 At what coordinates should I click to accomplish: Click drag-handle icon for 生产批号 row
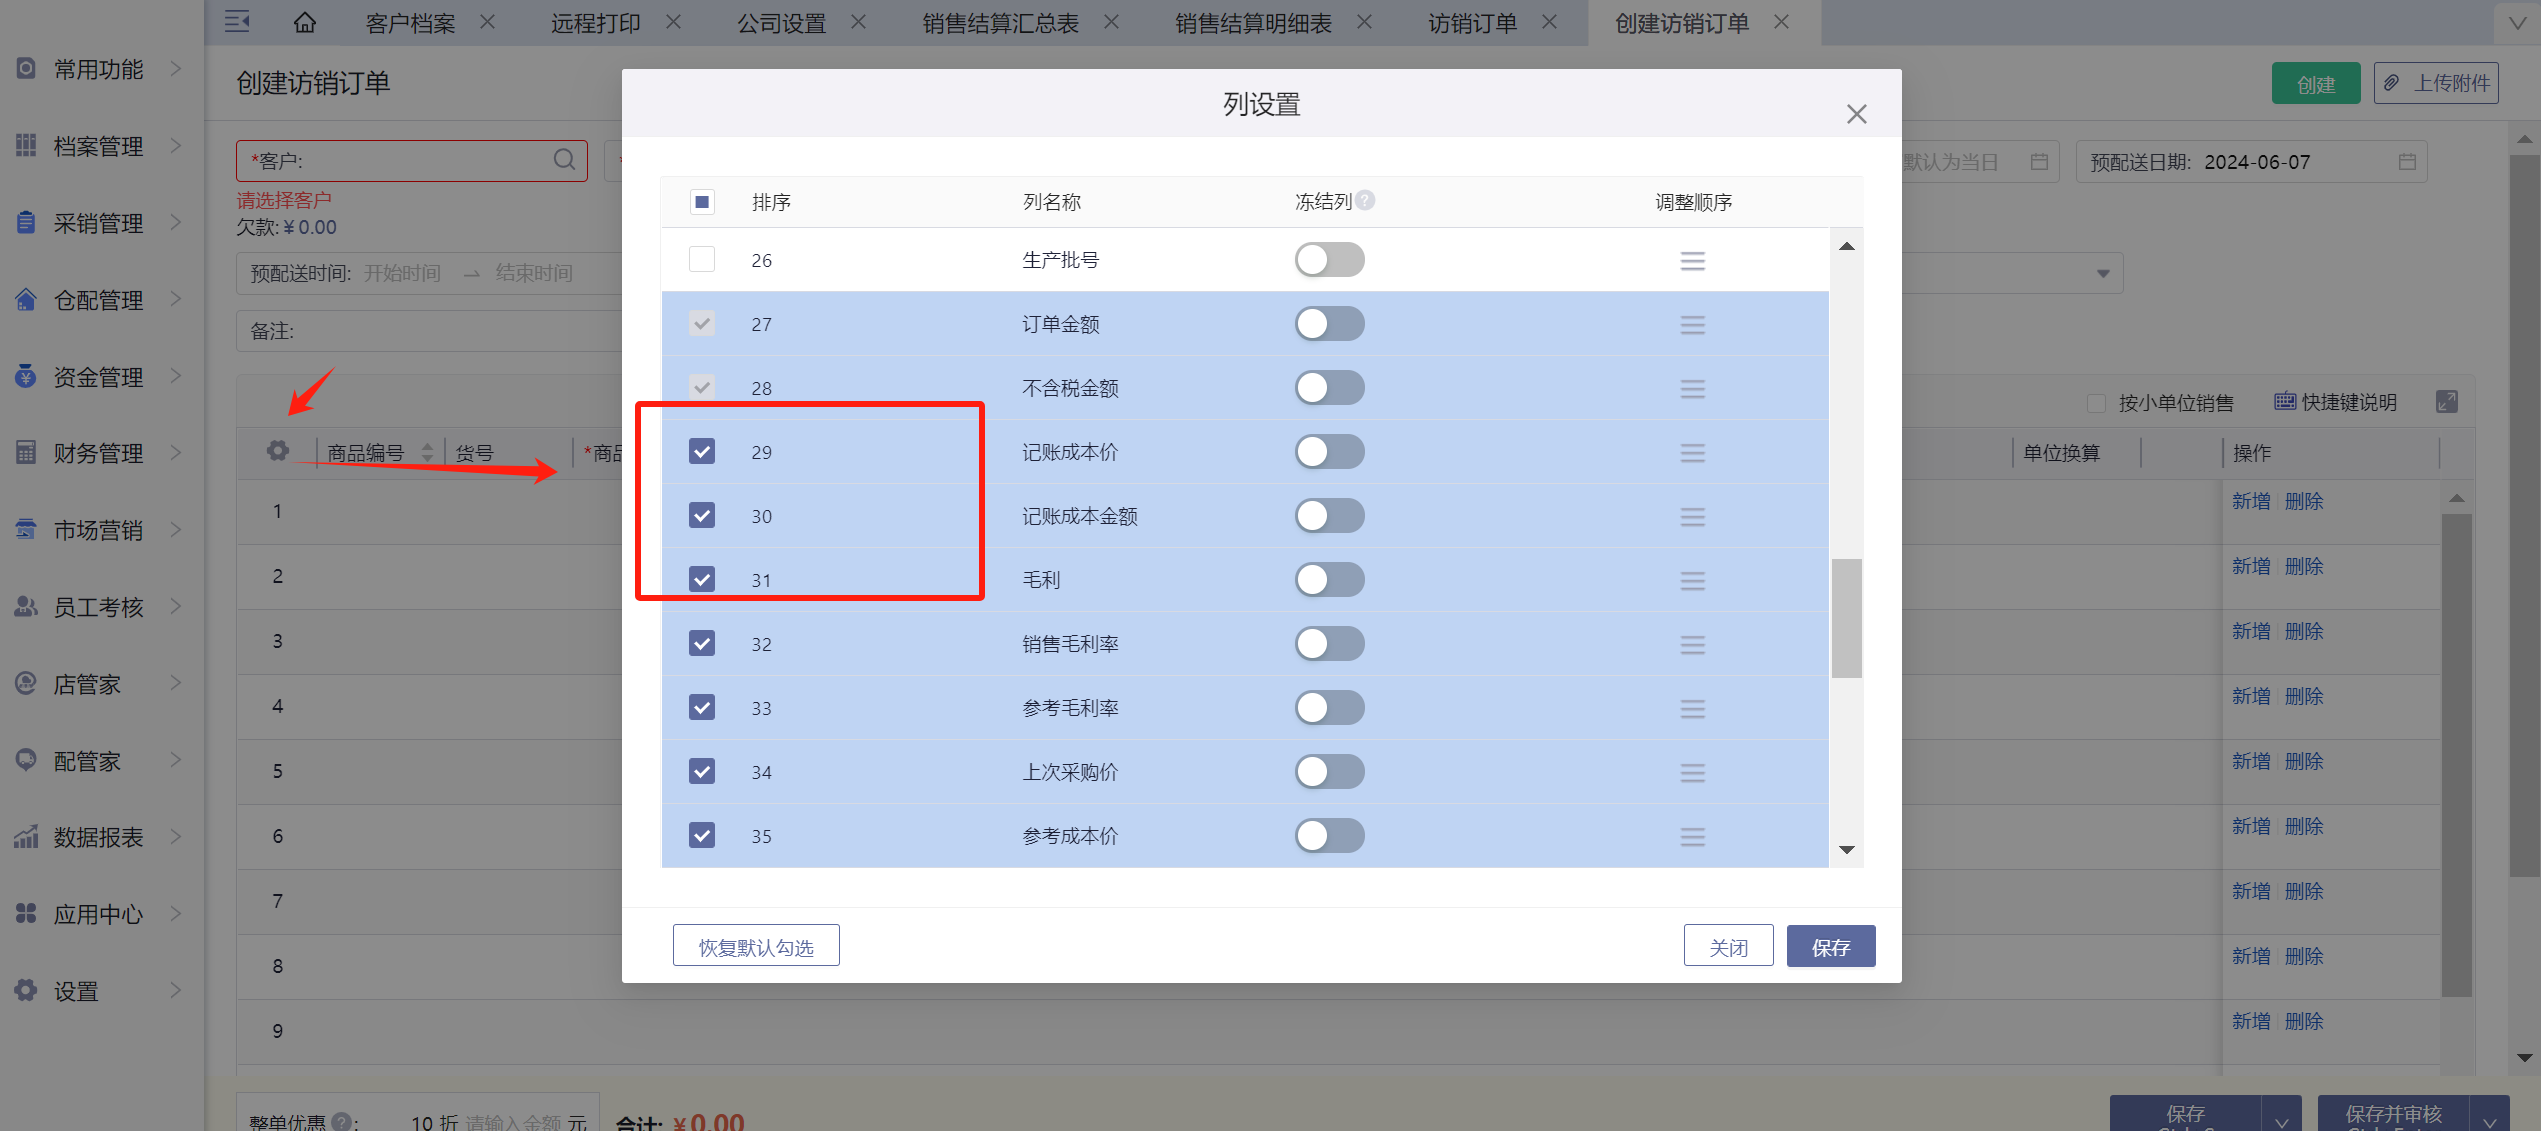pyautogui.click(x=1692, y=261)
